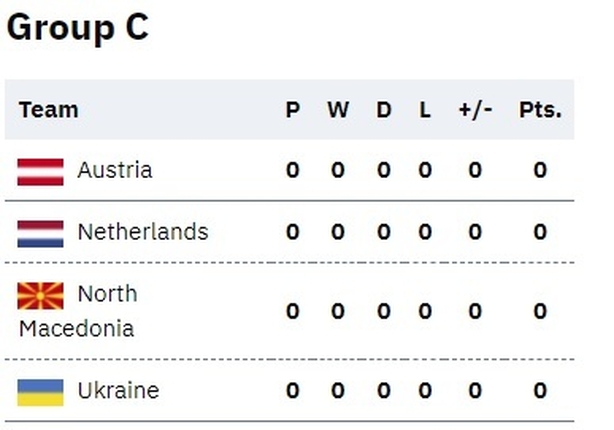Click the Netherlands flag icon
This screenshot has width=614, height=430.
click(x=40, y=233)
